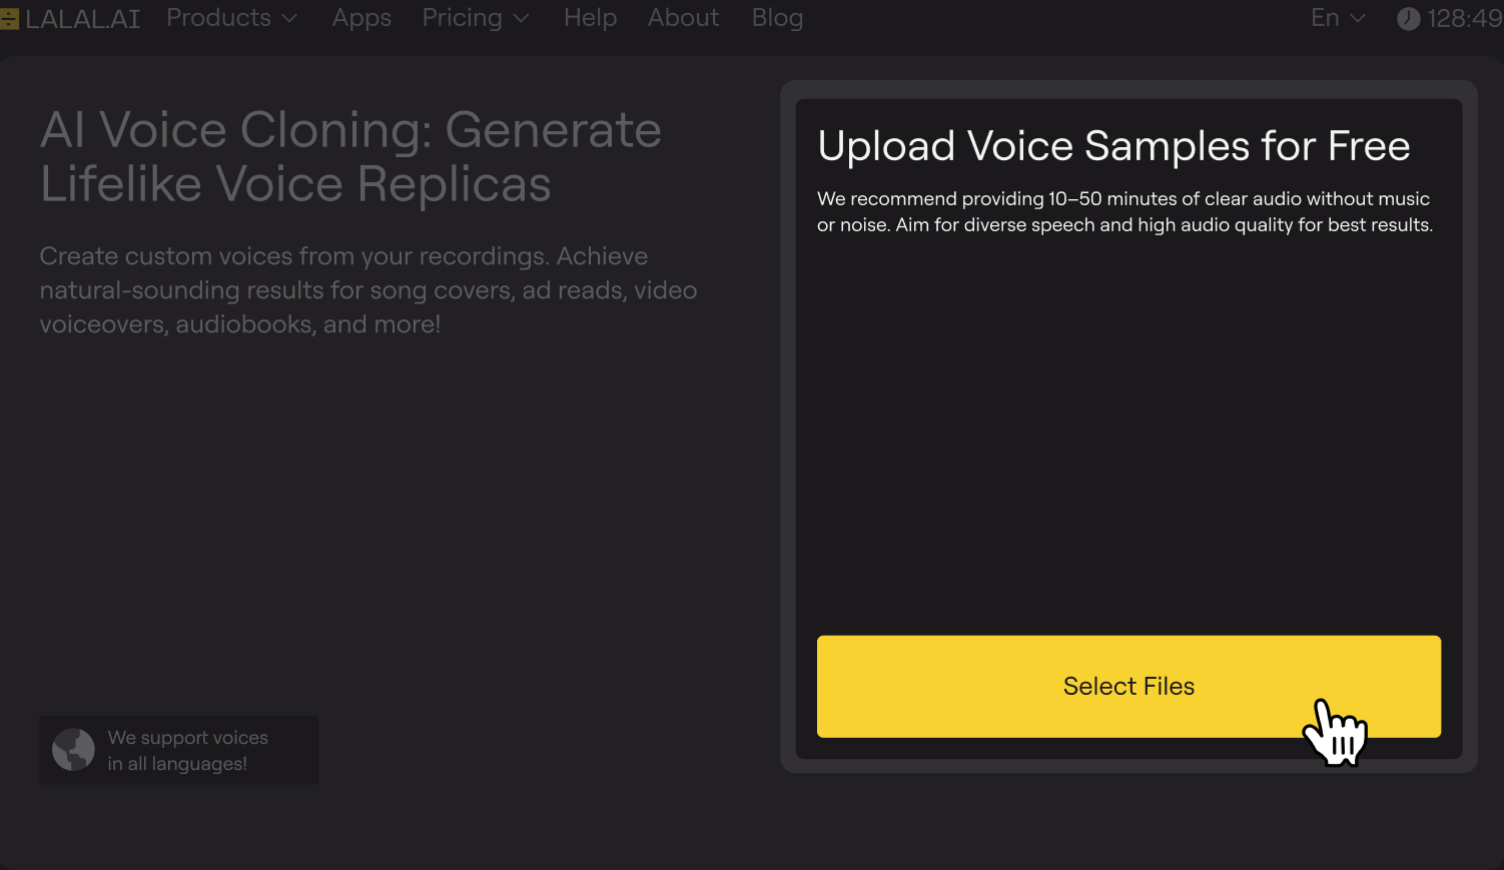Click the 128:49 minutes balance
The image size is (1504, 870).
[x=1464, y=19]
